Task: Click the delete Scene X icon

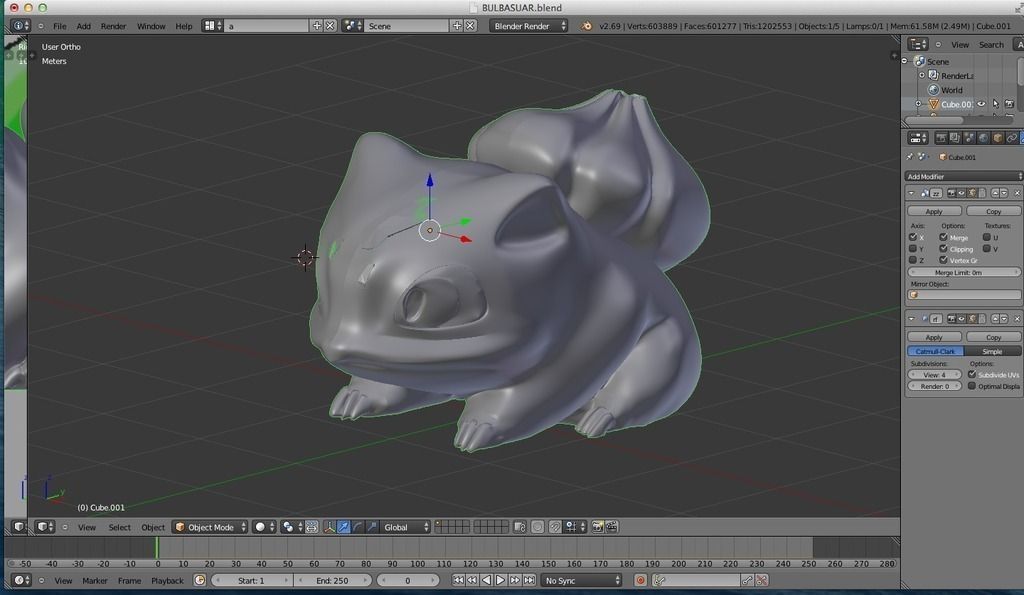Action: click(470, 25)
